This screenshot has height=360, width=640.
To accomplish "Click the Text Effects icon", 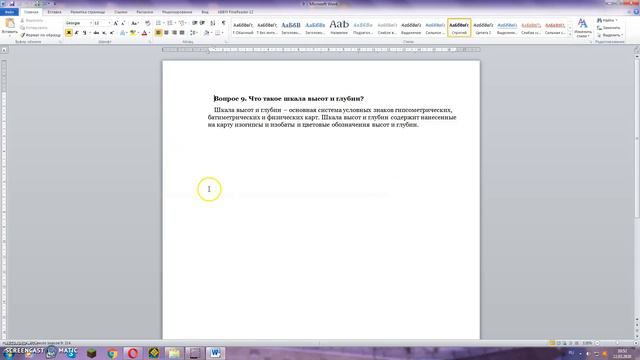I will tap(123, 33).
